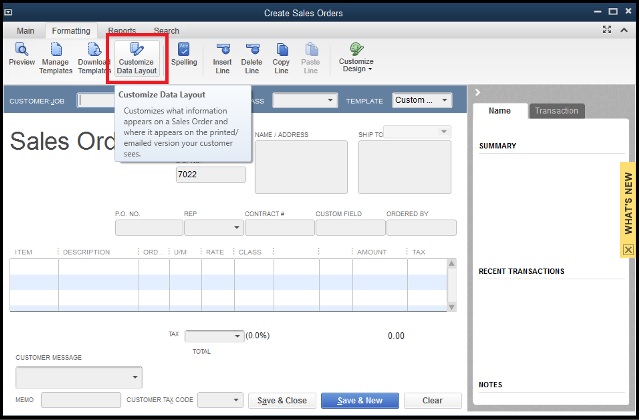Viewport: 640px width, 420px height.
Task: Click the total amount 0.00
Action: [x=396, y=336]
